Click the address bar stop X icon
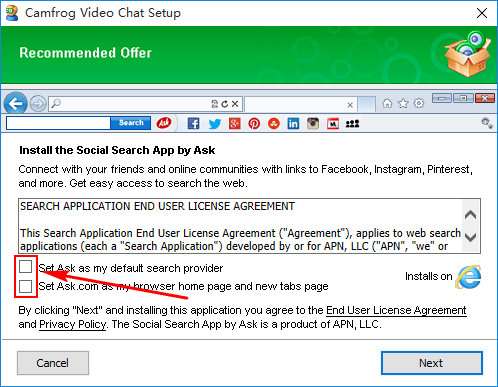 tap(235, 104)
